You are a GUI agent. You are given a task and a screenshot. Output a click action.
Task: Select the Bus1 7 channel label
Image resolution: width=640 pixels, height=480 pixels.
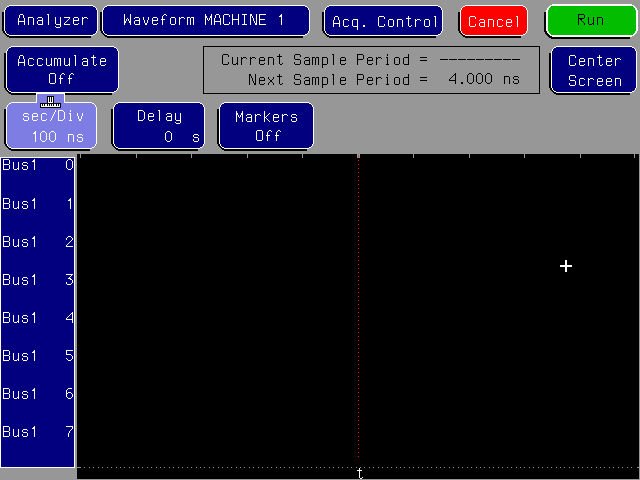click(x=38, y=432)
